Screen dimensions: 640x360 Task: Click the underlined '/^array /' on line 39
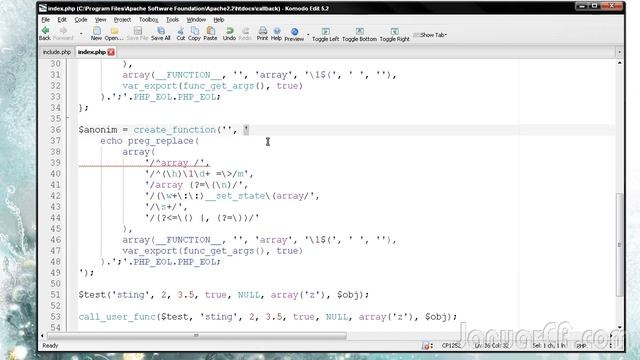177,163
